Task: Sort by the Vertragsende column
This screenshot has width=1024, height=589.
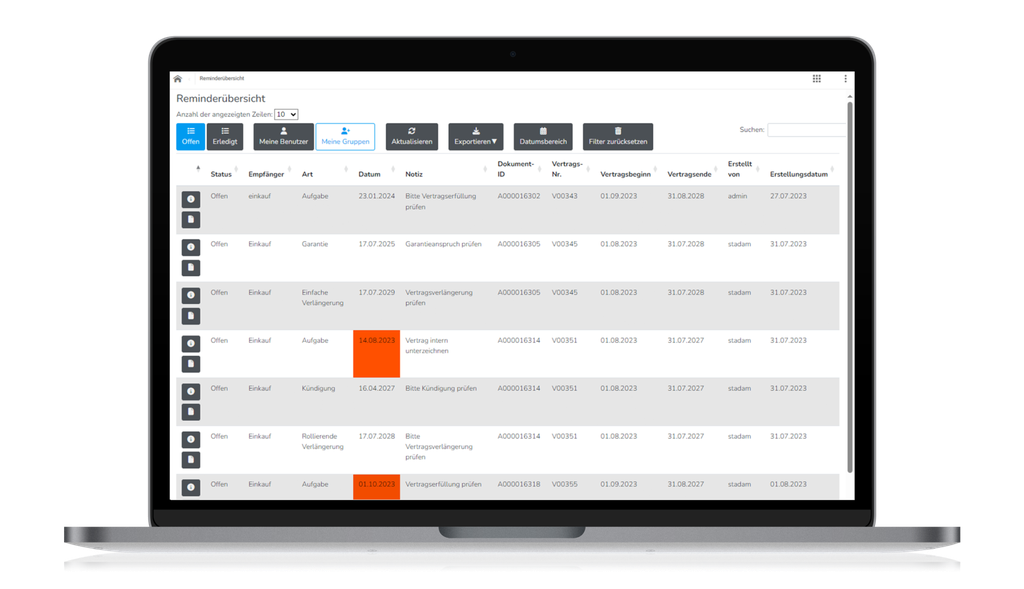Action: pyautogui.click(x=689, y=174)
